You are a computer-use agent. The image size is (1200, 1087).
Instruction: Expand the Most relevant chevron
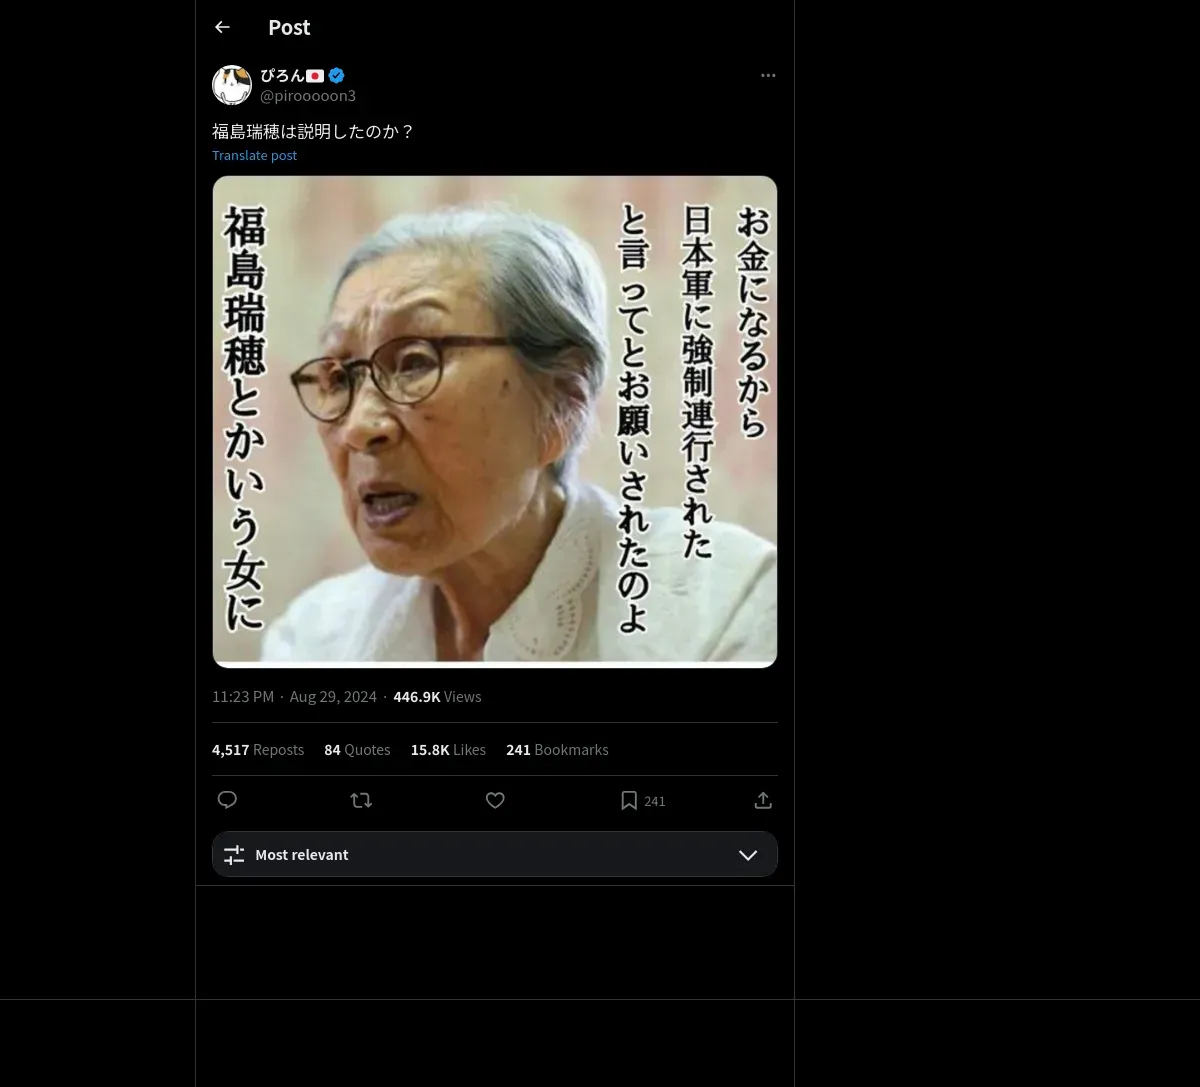coord(748,855)
